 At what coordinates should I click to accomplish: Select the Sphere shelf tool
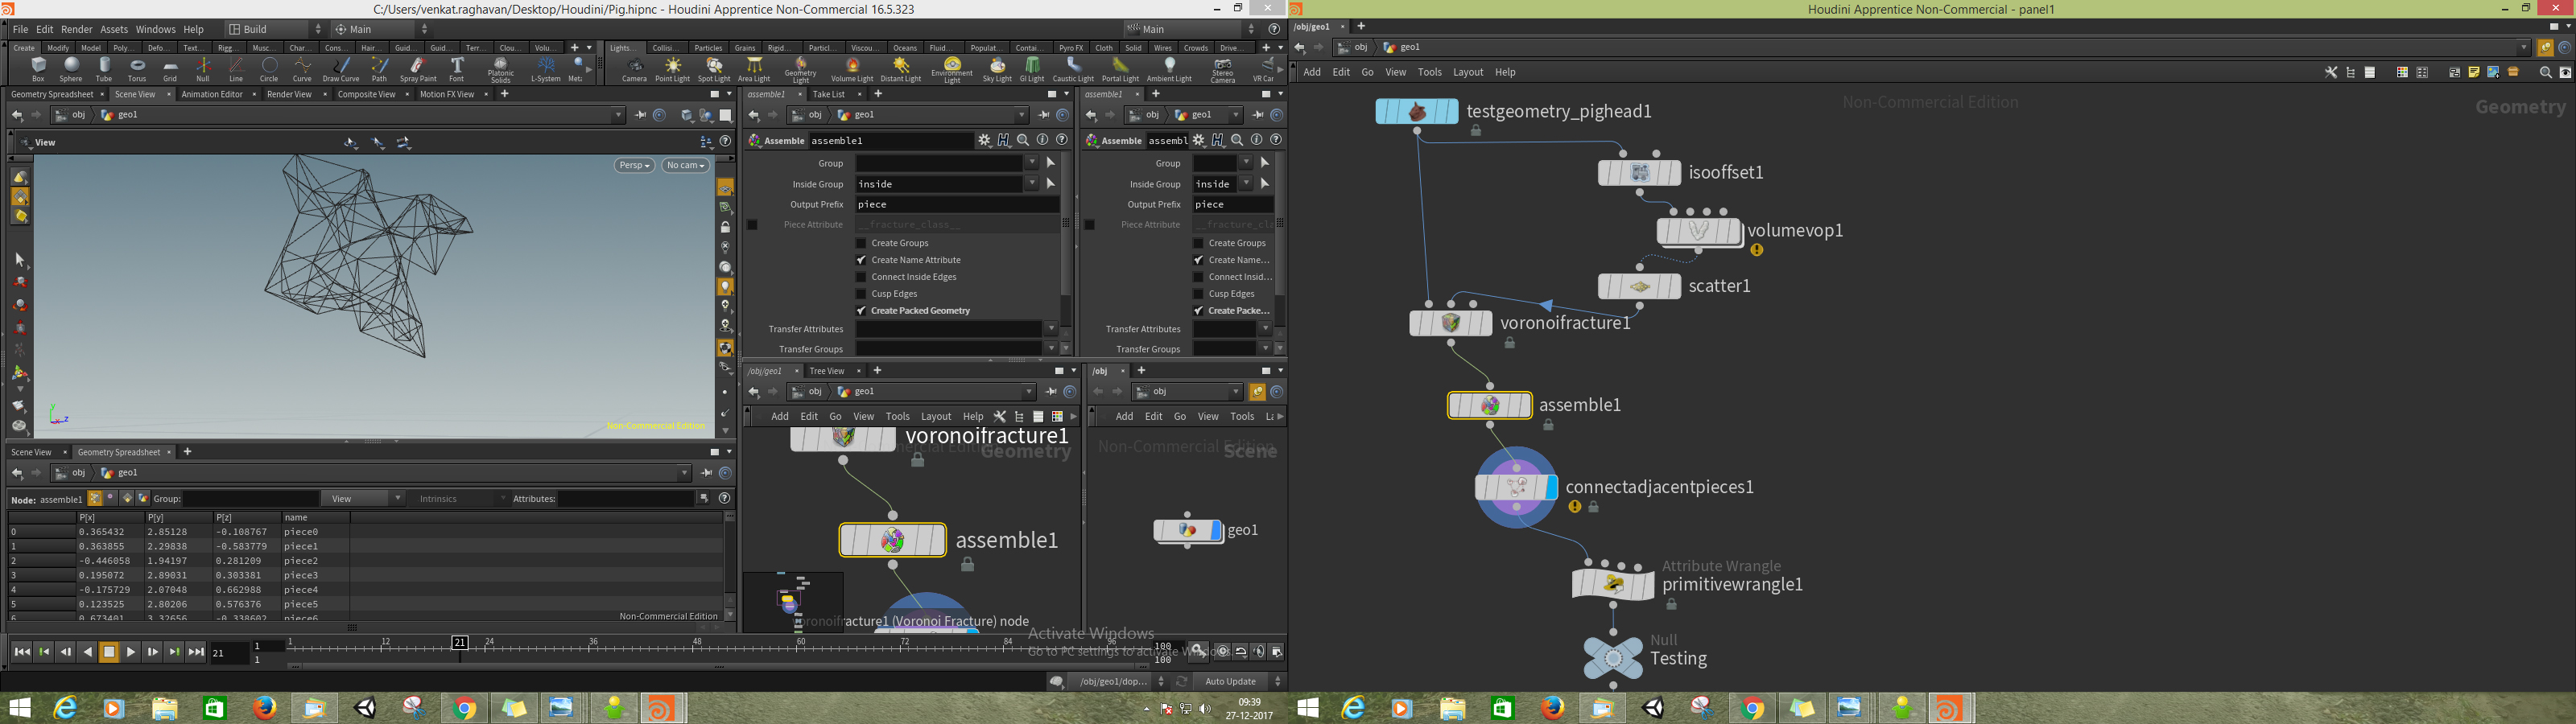coord(71,69)
